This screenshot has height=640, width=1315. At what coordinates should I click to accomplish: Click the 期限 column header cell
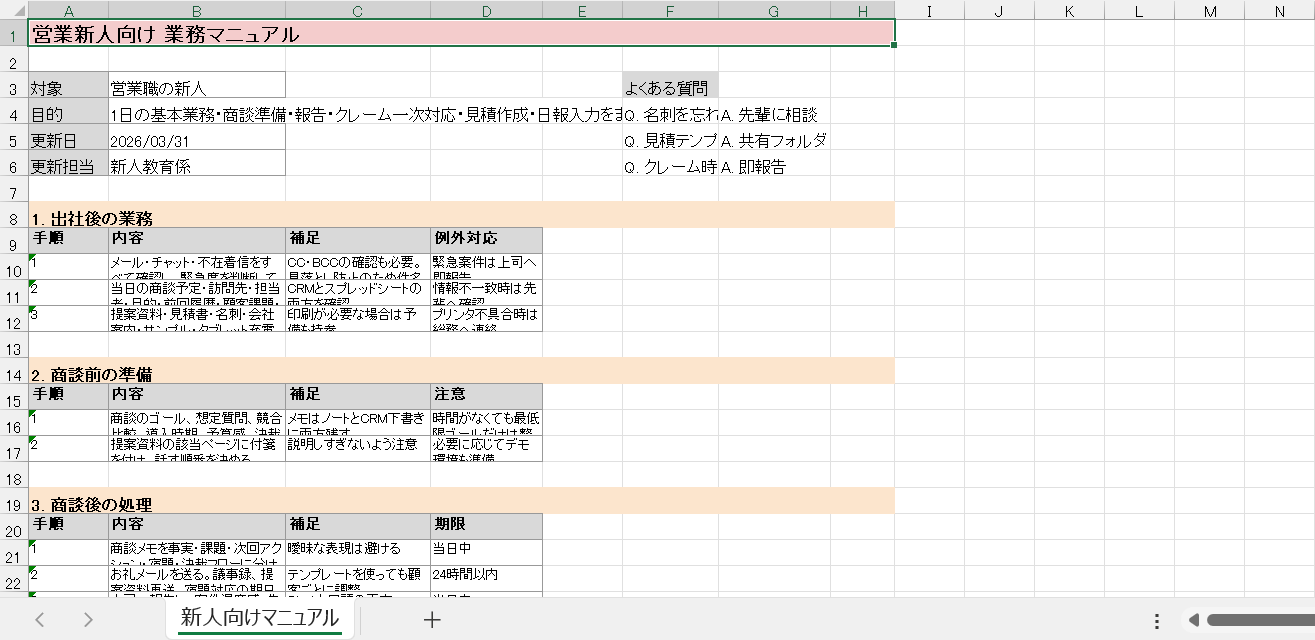[x=486, y=526]
